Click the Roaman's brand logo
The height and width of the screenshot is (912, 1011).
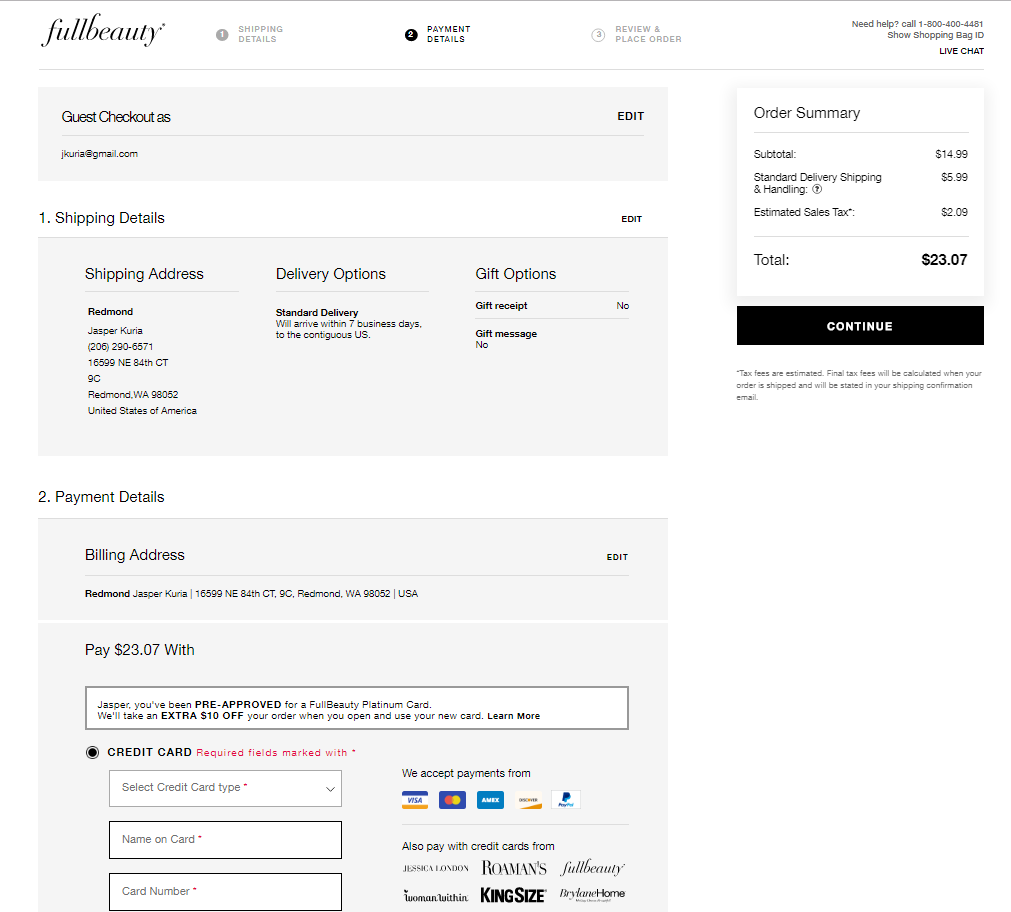(x=514, y=868)
